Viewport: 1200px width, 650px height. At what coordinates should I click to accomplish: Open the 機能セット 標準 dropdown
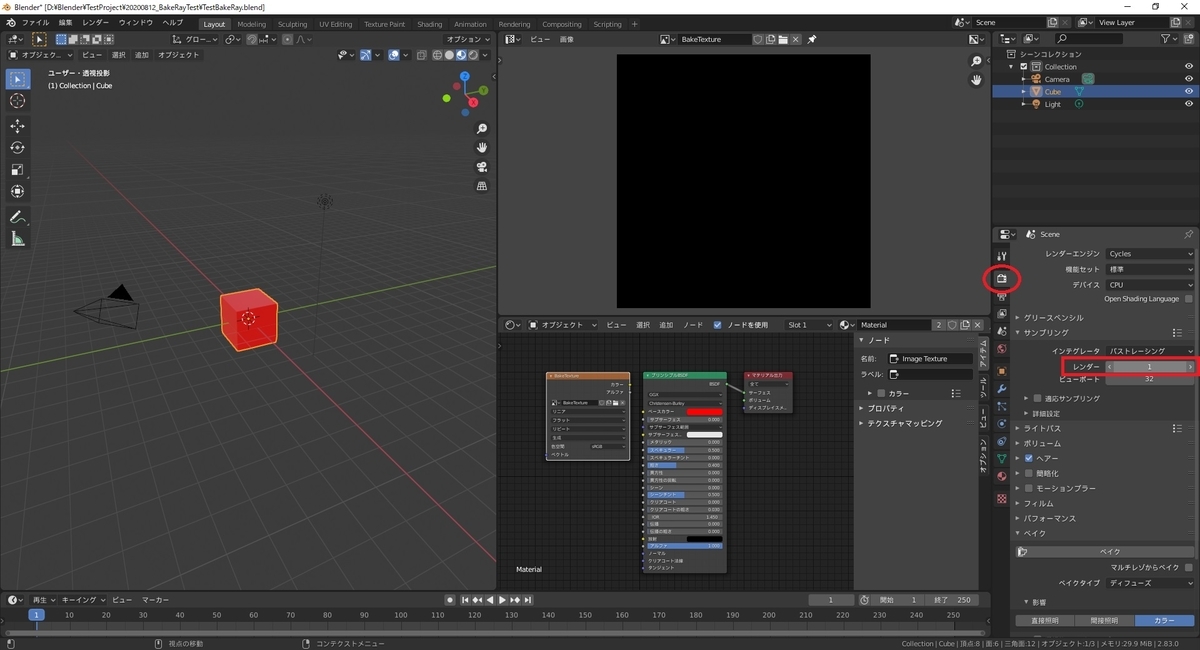pos(1150,269)
